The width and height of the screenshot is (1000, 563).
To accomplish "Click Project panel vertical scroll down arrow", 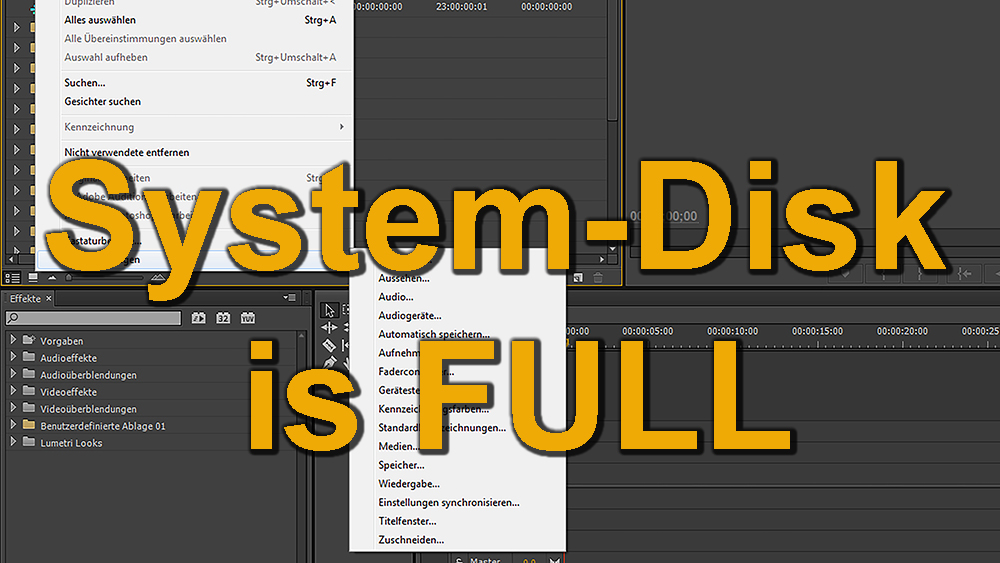I will tap(612, 249).
